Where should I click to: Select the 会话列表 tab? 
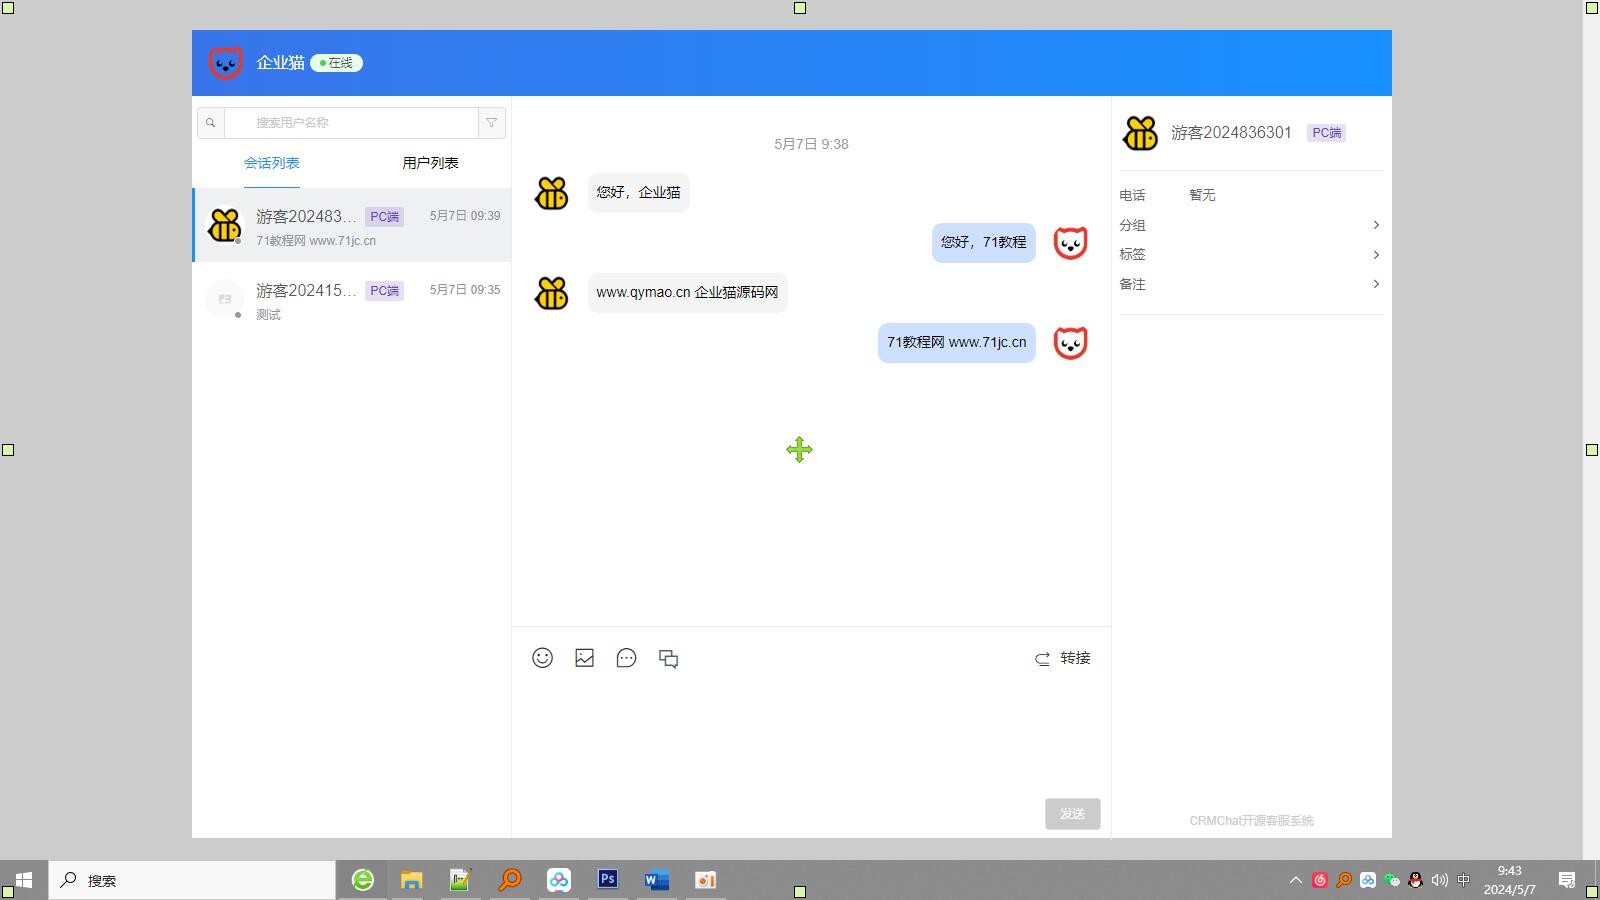[x=272, y=163]
